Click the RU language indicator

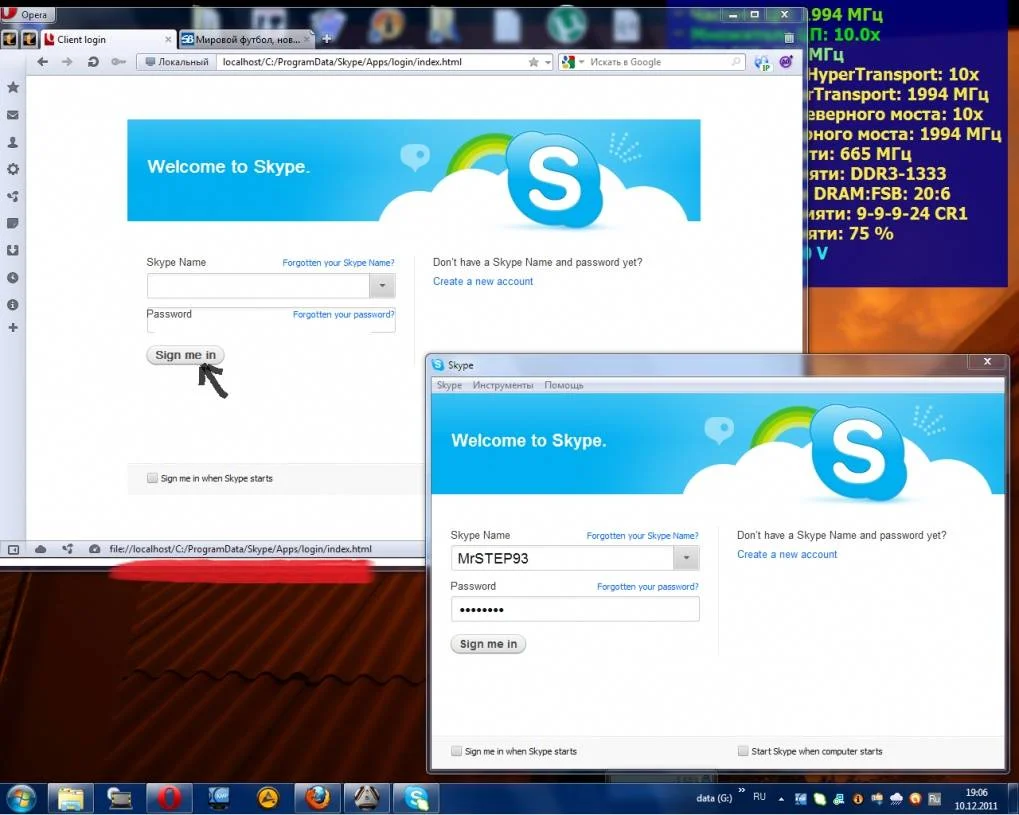click(x=759, y=797)
